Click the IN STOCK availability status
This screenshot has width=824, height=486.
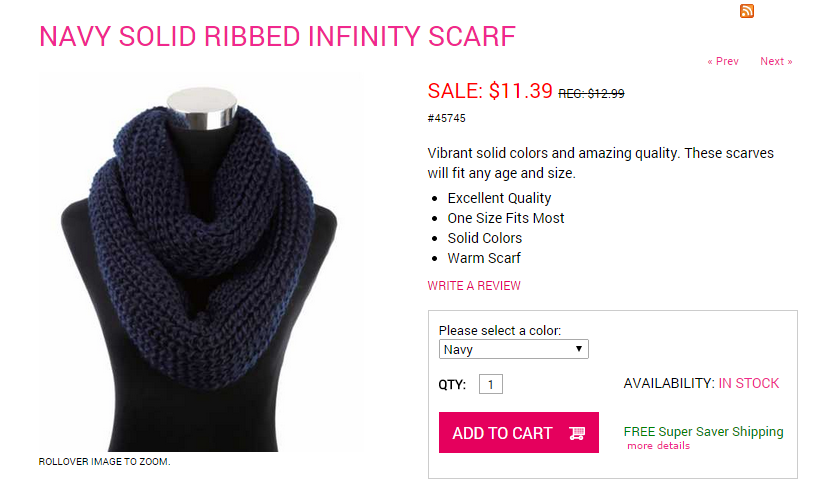(749, 383)
